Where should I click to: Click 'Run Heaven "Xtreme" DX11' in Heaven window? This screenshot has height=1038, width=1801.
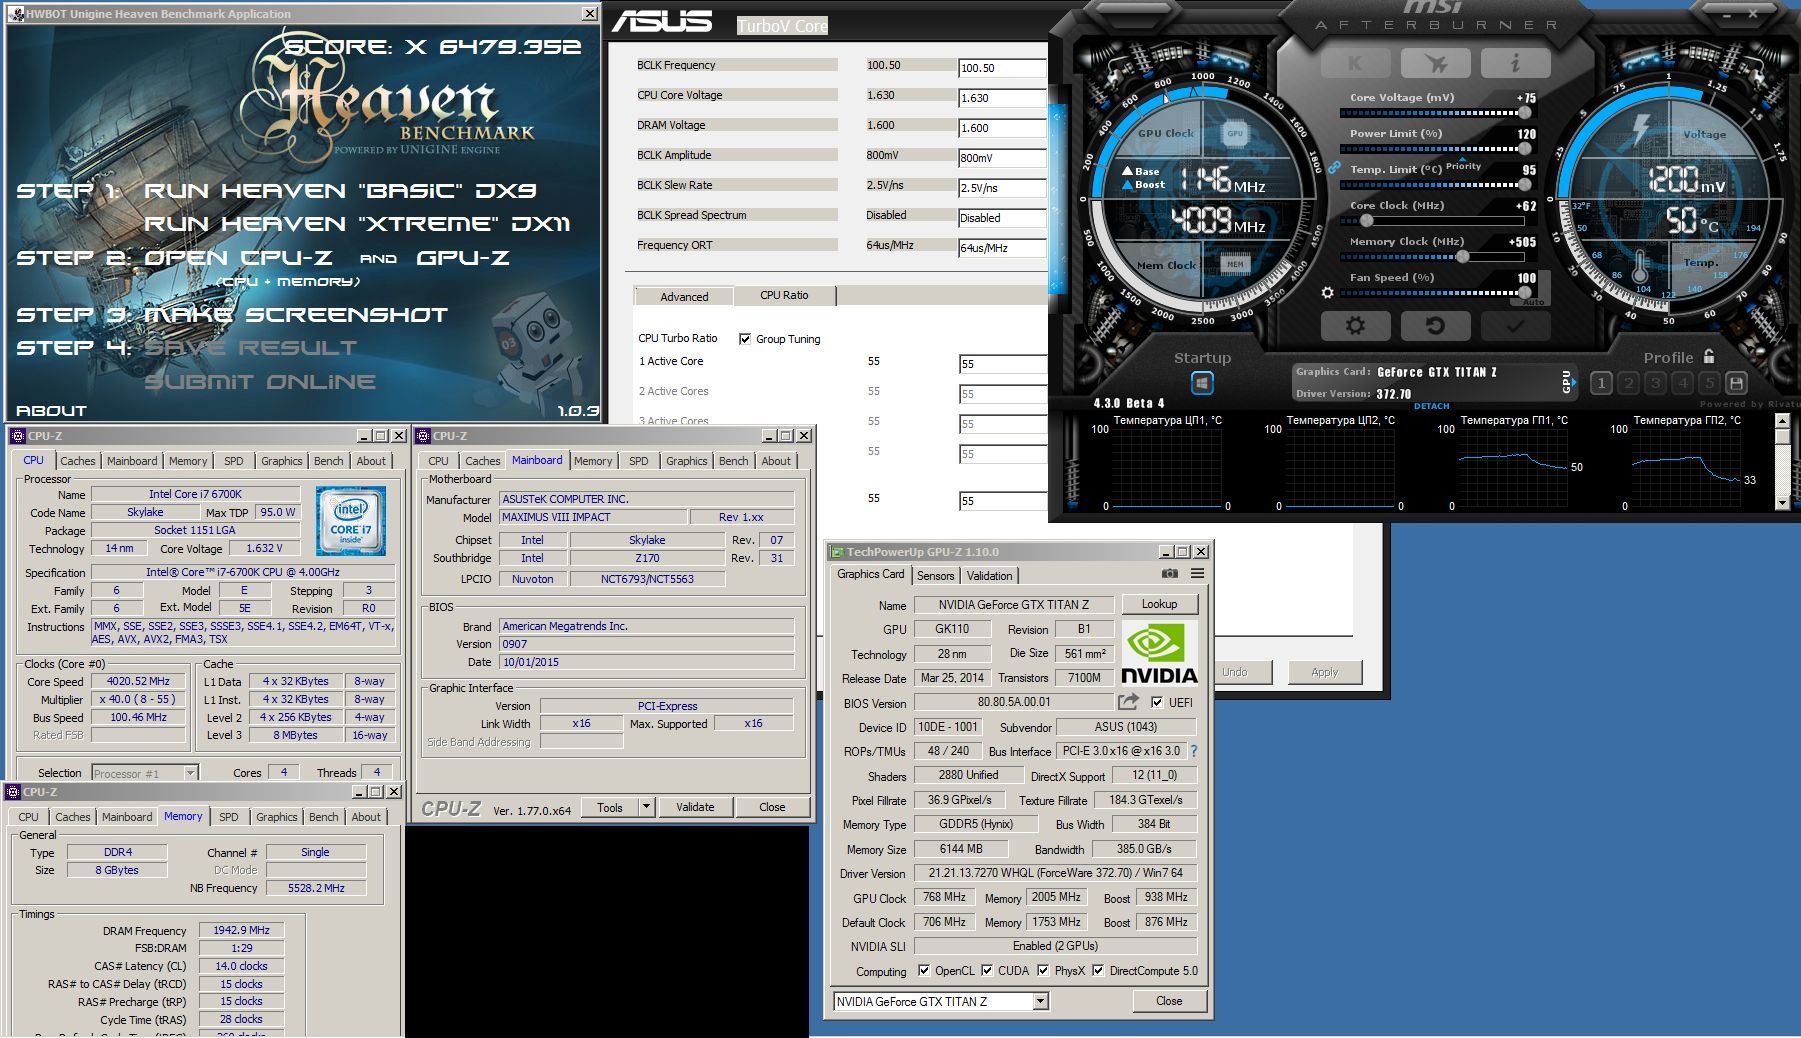point(357,224)
